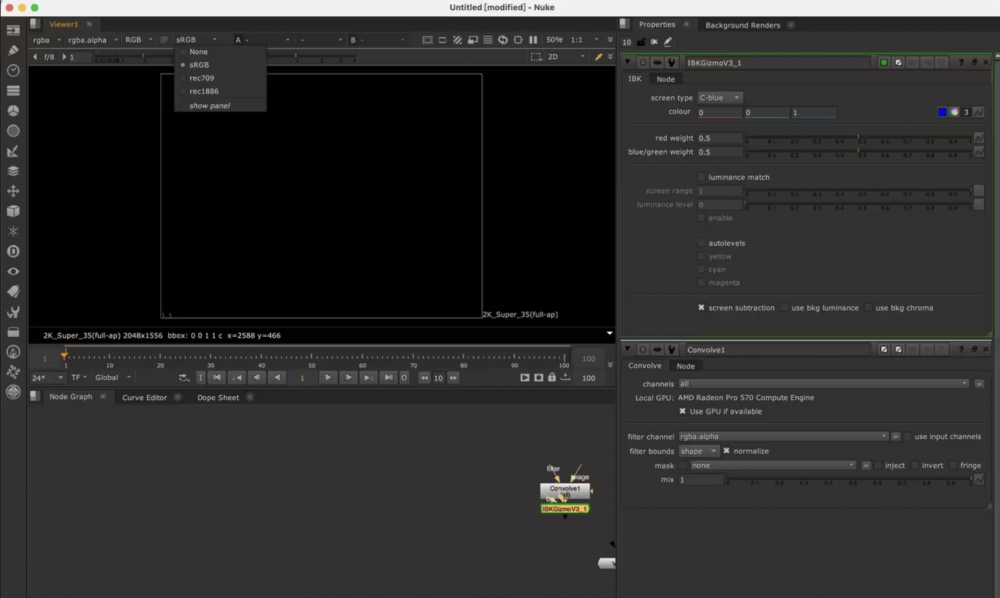
Task: Open the mask none dropdown
Action: [x=773, y=465]
